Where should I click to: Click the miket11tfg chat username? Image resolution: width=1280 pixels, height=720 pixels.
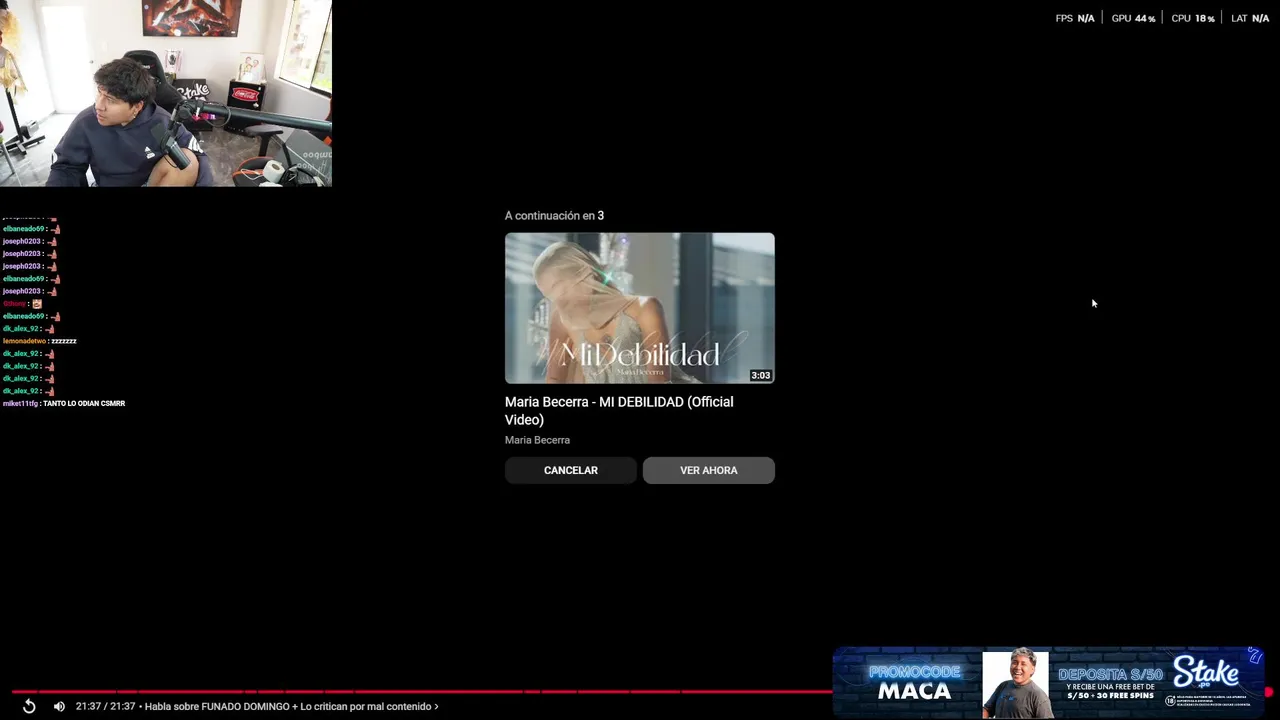(x=20, y=403)
